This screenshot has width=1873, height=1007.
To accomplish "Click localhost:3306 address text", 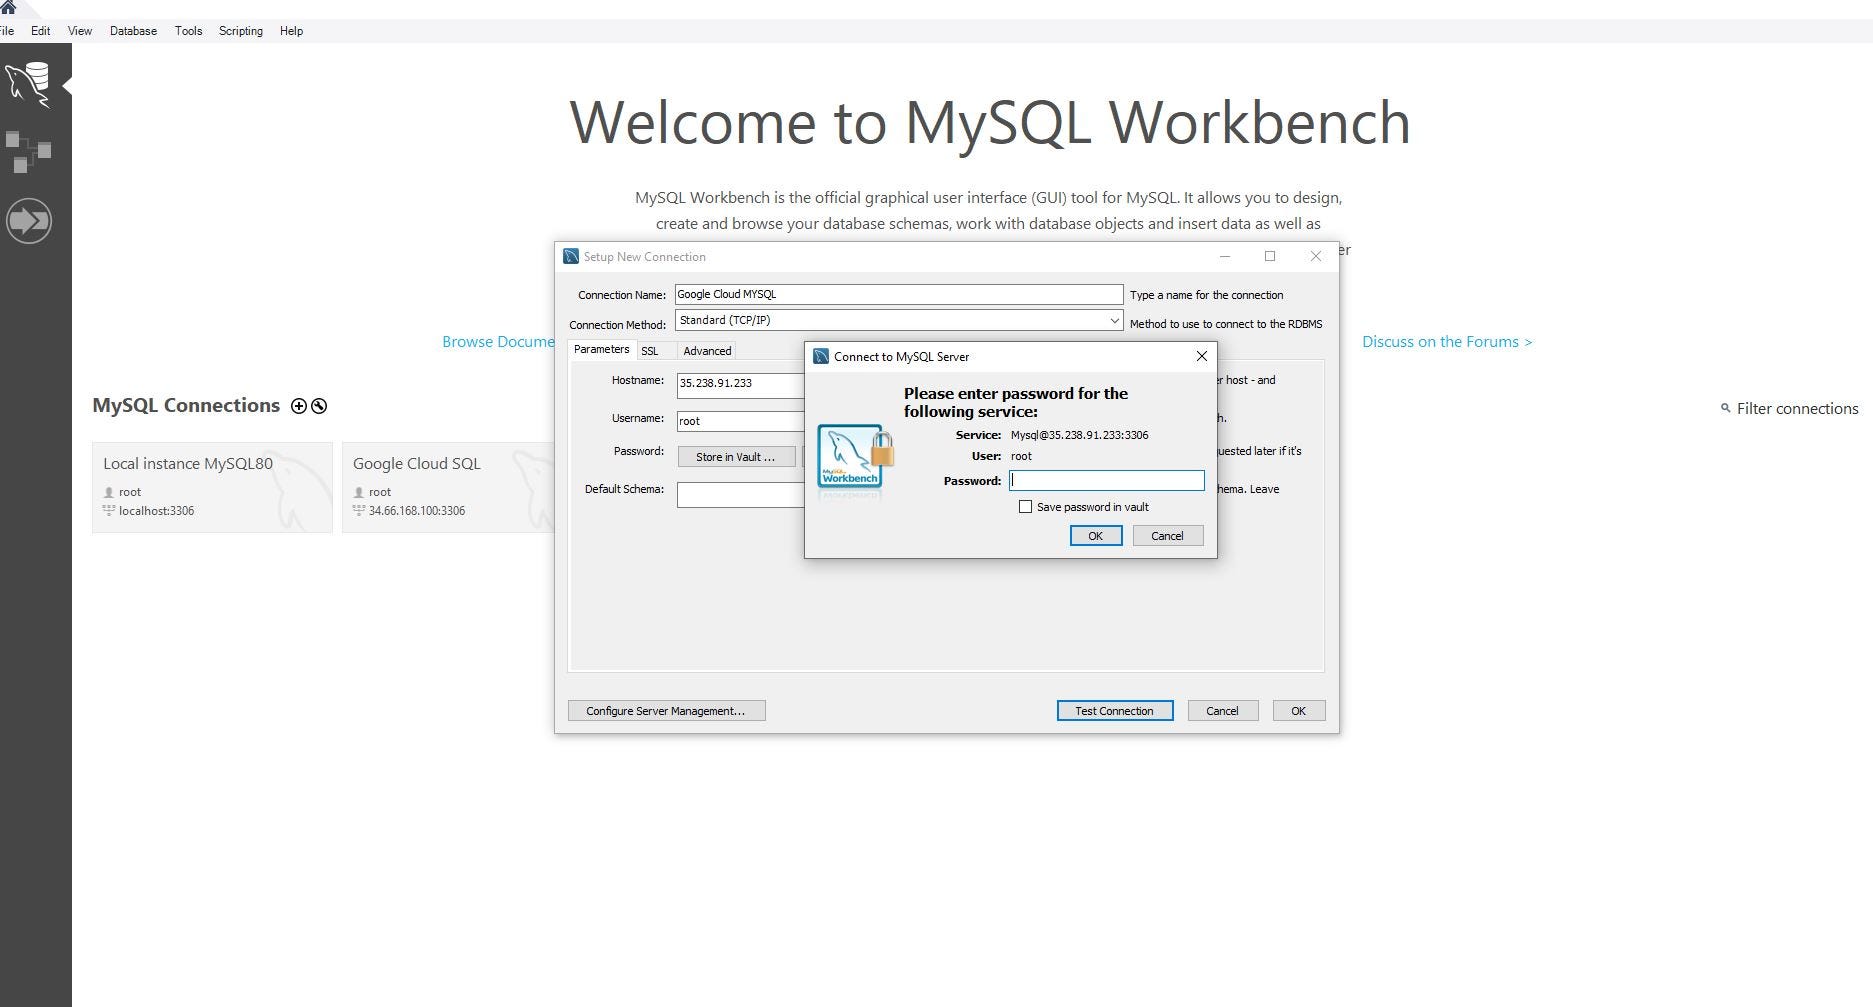I will pos(156,511).
